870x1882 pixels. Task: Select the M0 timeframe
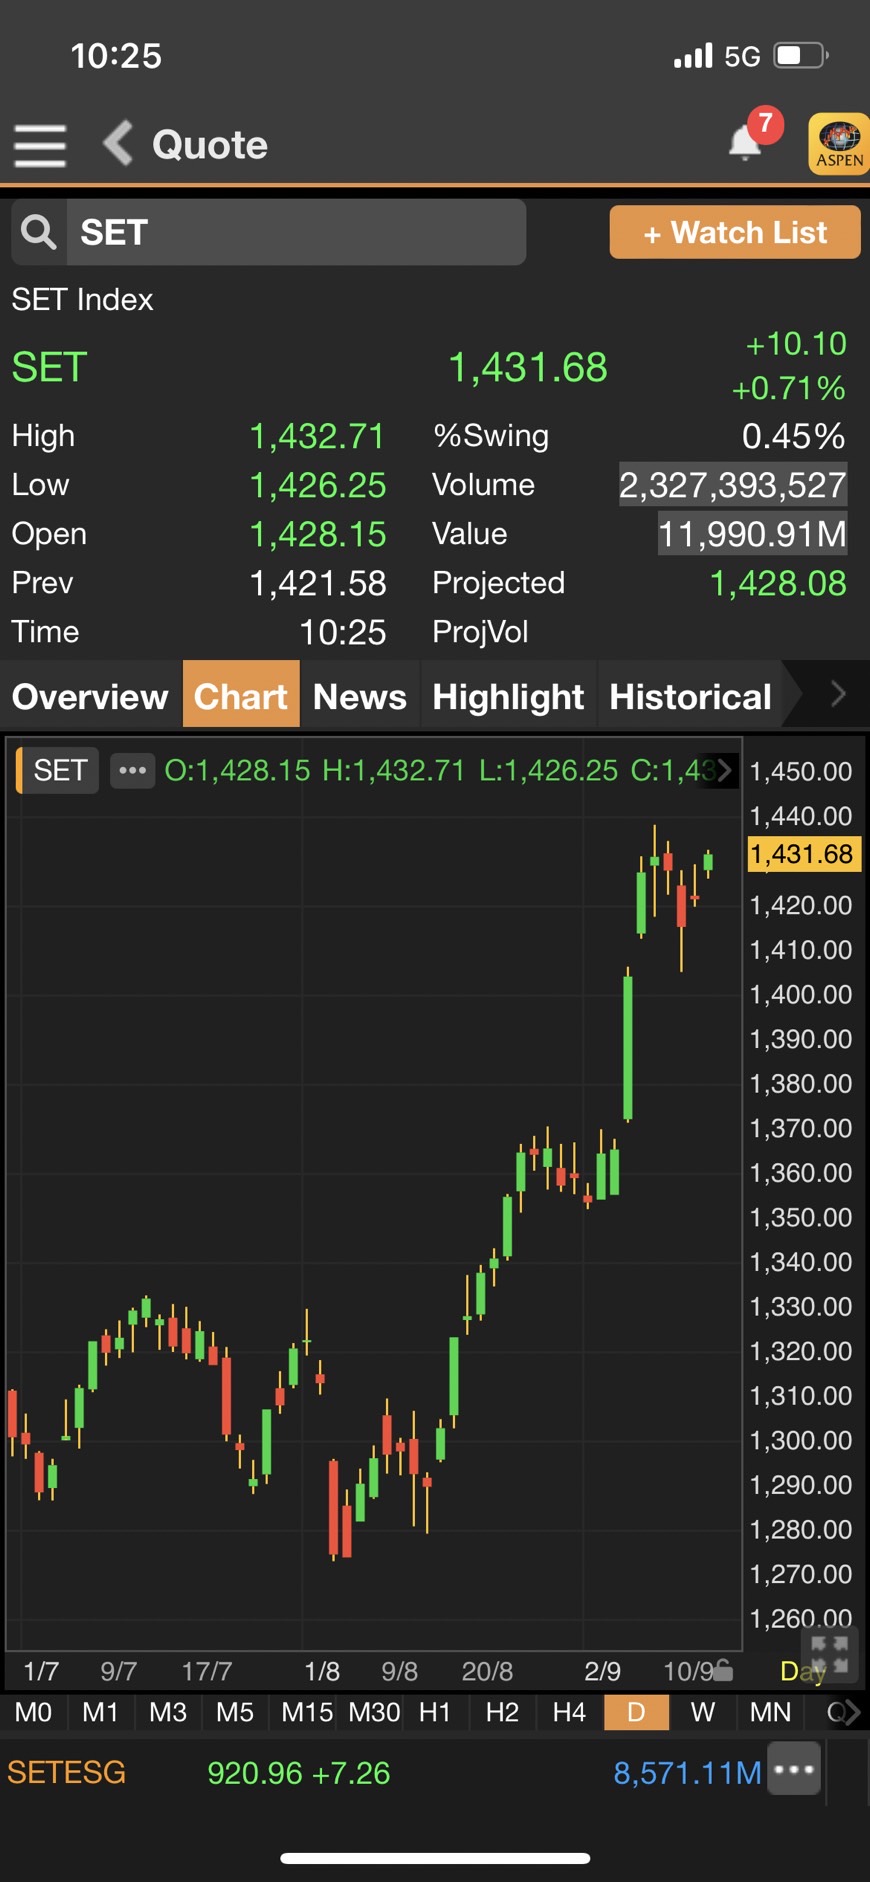point(33,1712)
